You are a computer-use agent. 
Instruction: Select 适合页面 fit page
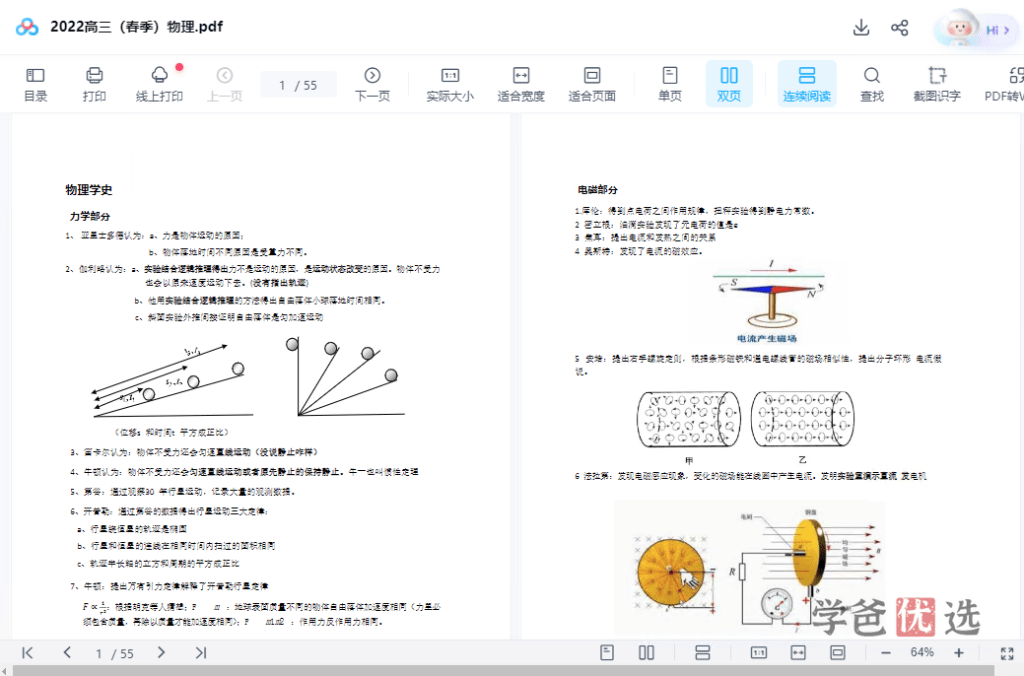(x=592, y=85)
